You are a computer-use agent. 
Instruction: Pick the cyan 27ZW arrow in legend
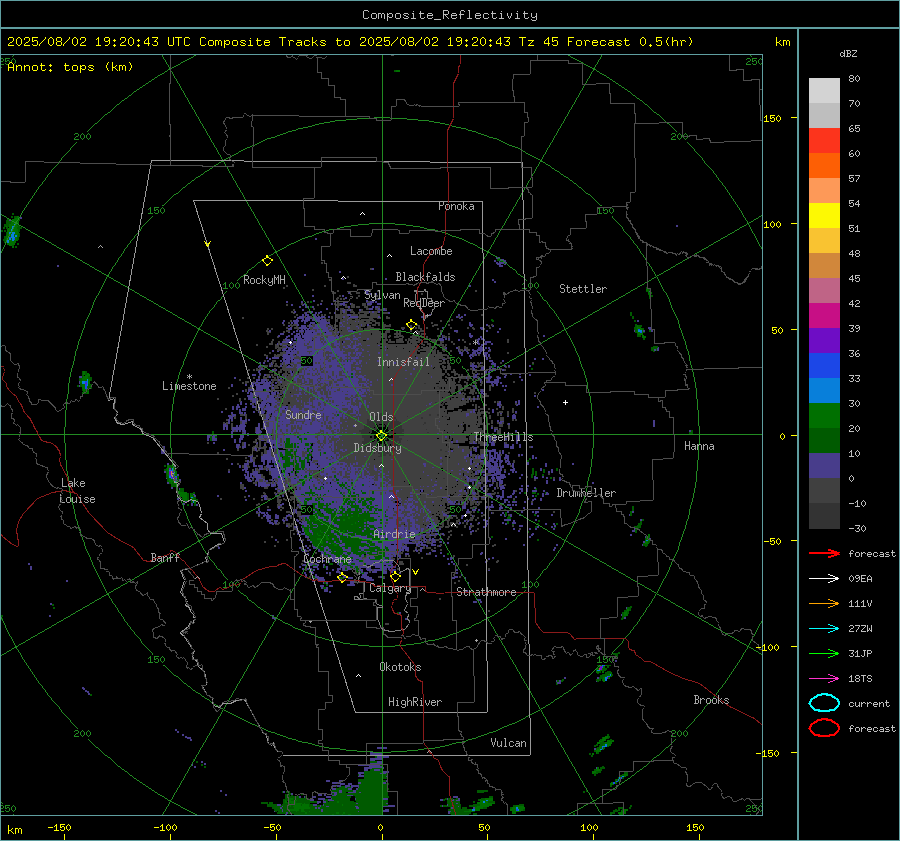[824, 629]
